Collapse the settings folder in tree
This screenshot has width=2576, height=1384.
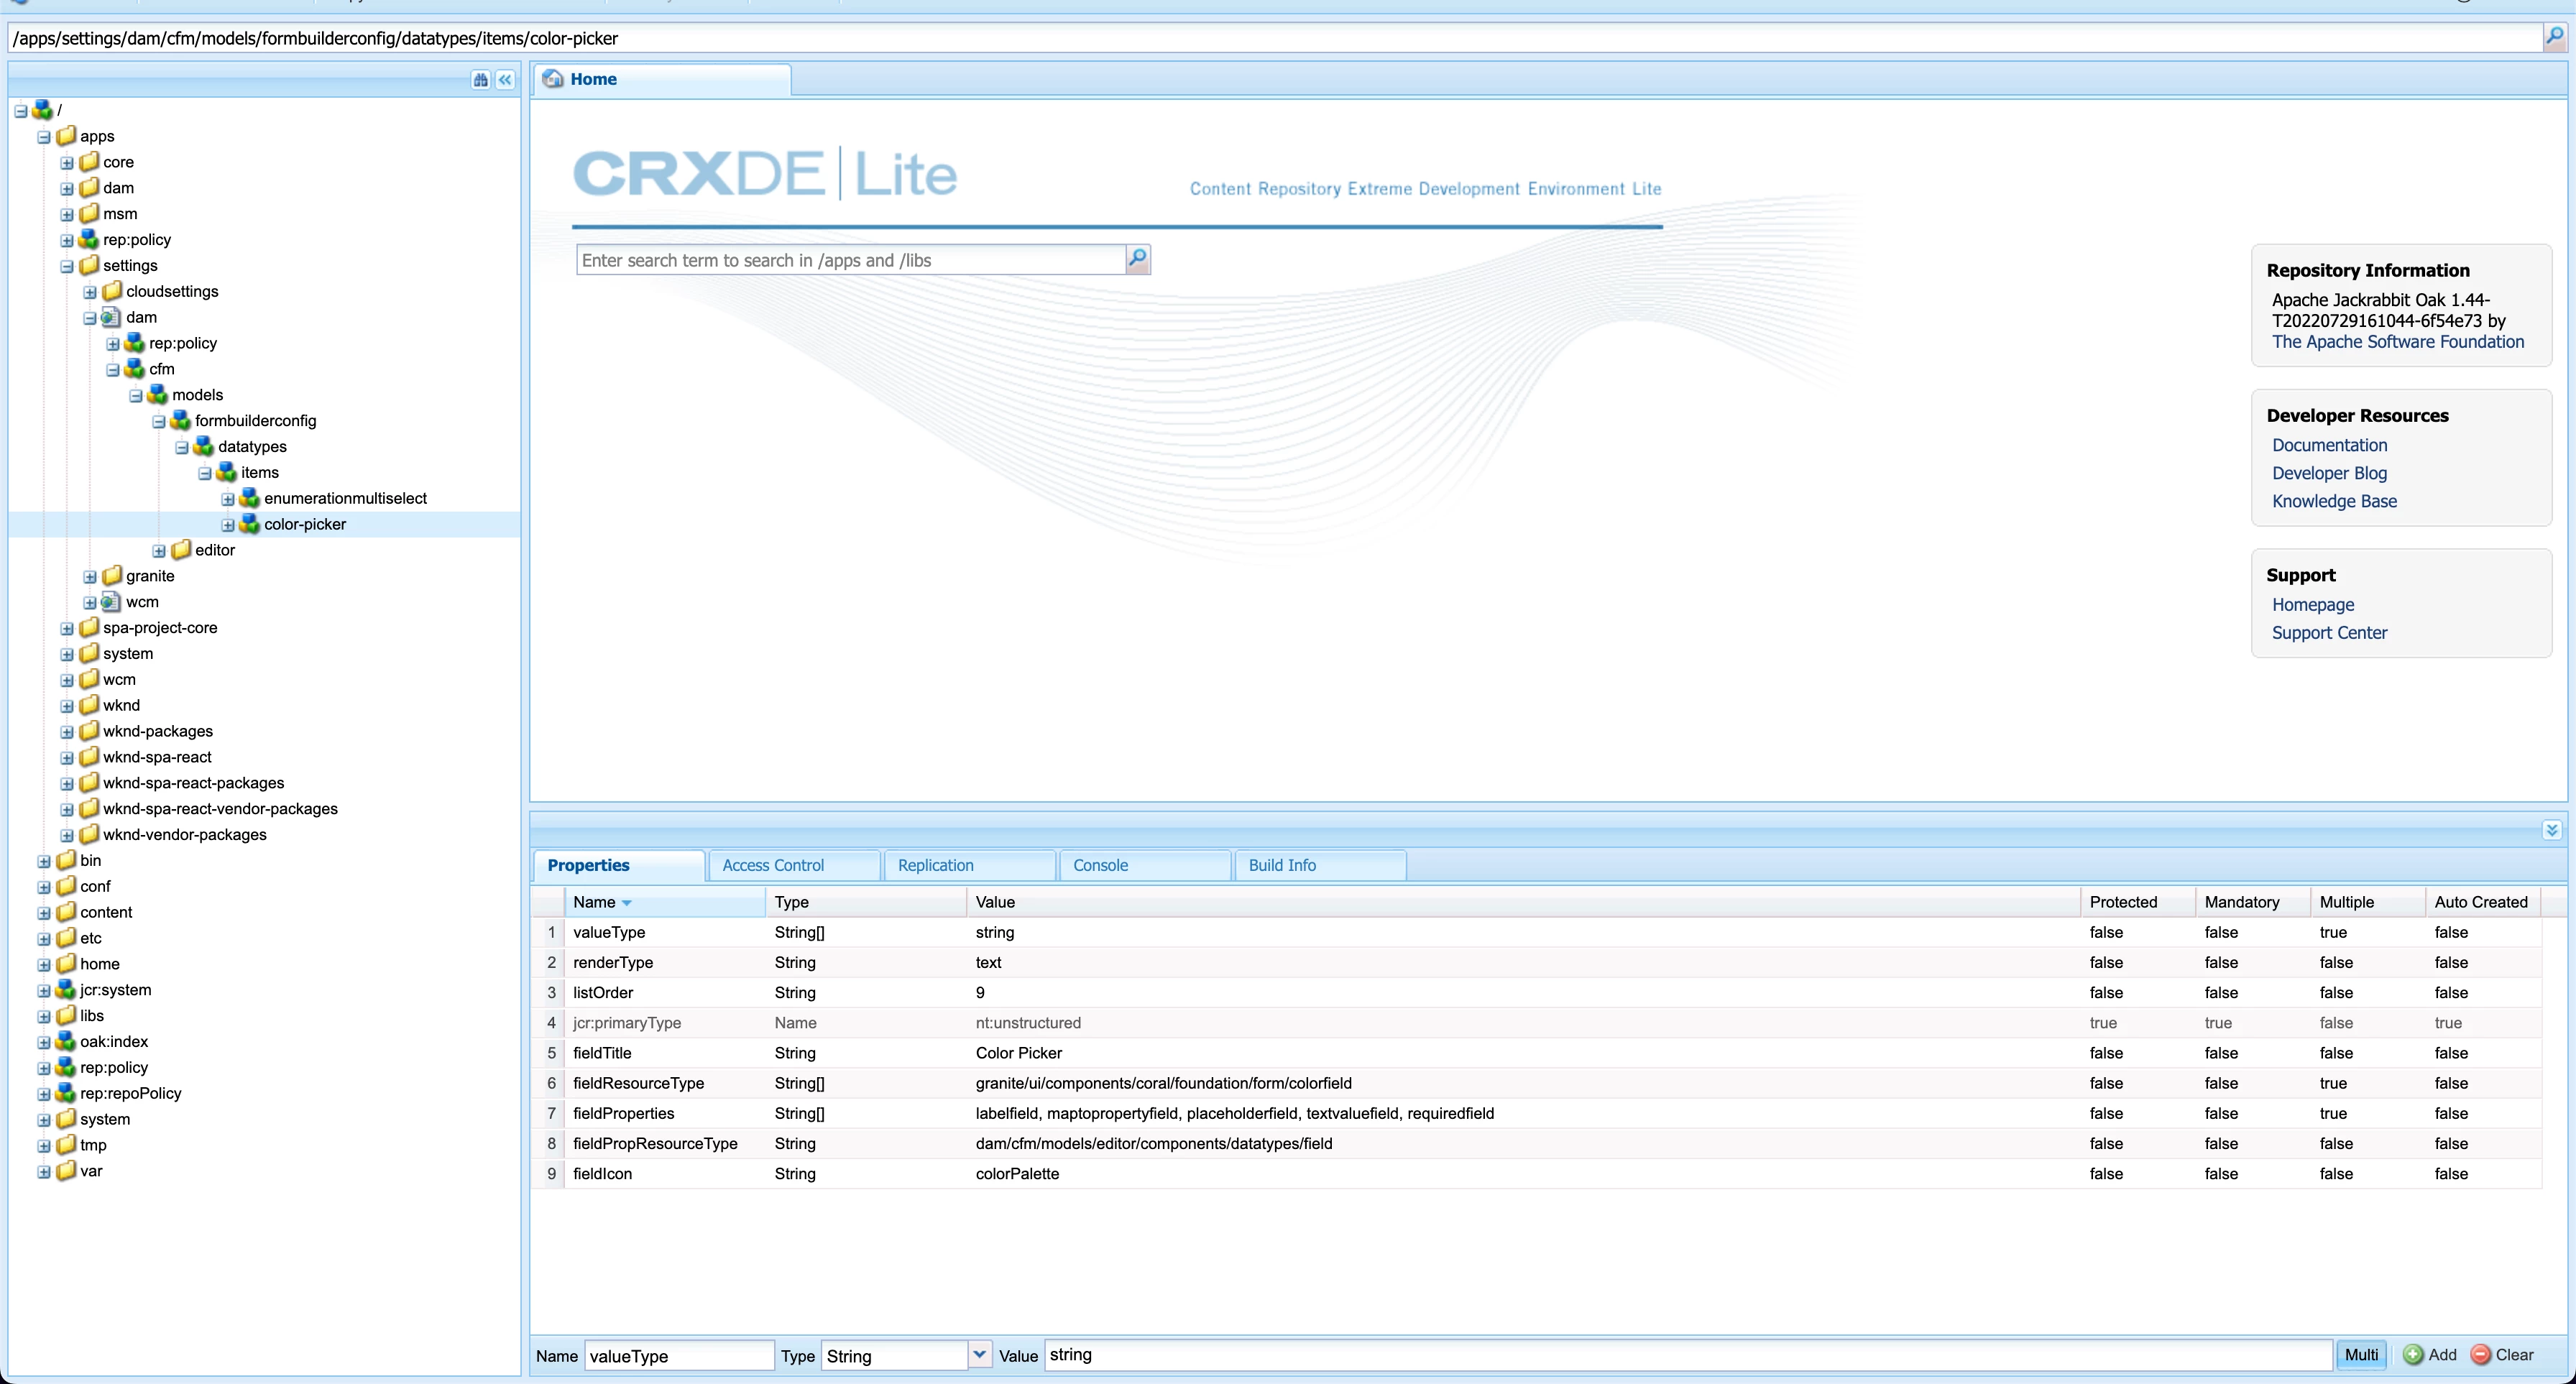pyautogui.click(x=67, y=266)
